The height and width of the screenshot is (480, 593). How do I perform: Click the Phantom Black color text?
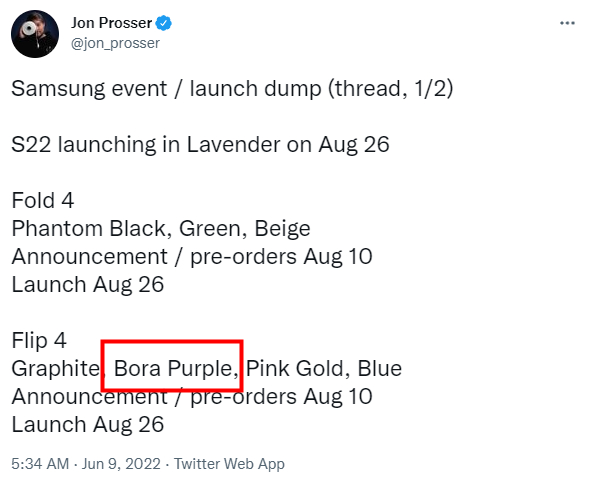pos(88,229)
